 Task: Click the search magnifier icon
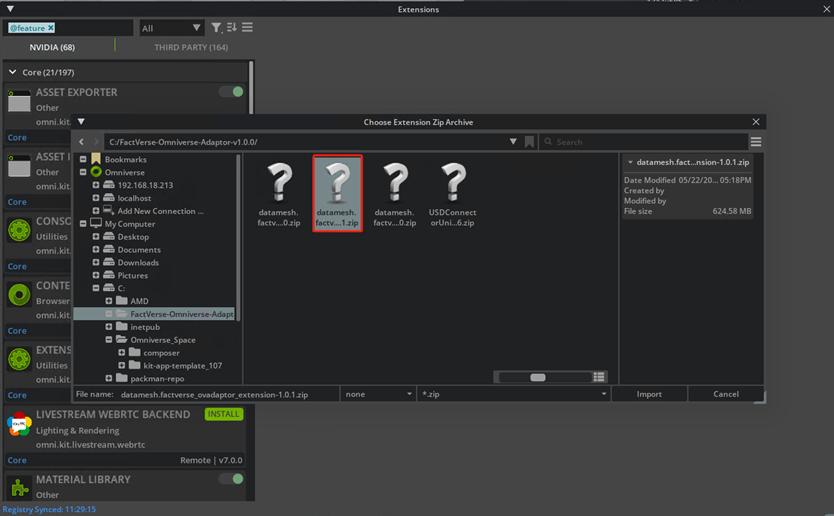[548, 142]
